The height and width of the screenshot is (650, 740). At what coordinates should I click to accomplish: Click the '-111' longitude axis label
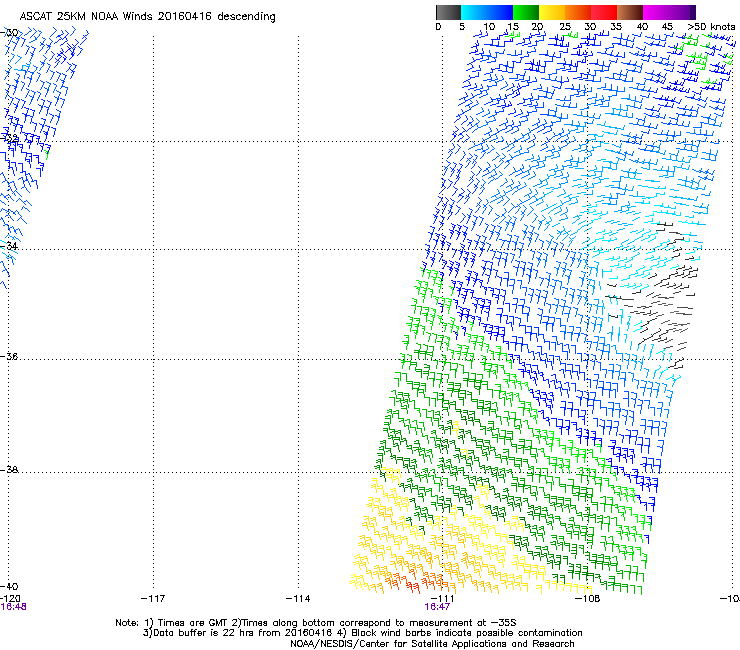442,599
